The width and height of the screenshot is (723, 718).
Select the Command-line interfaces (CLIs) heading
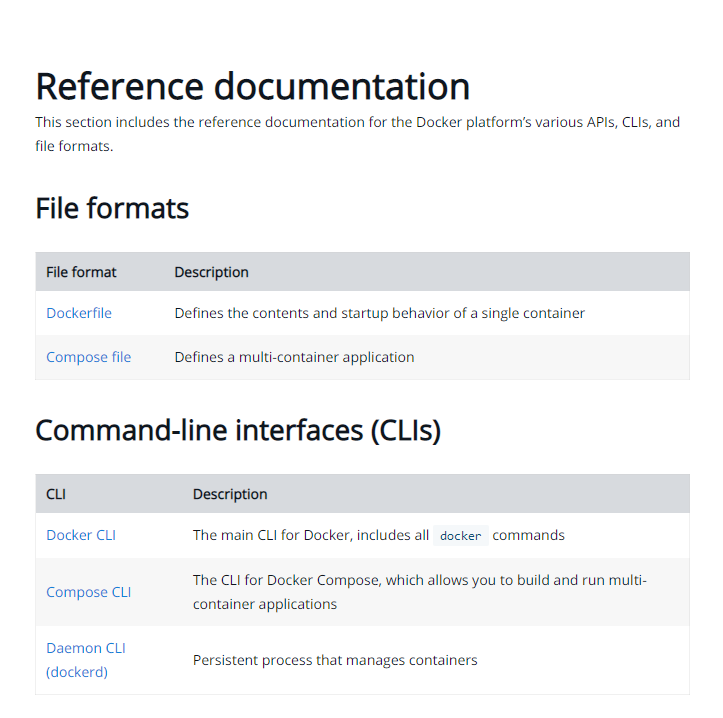pyautogui.click(x=238, y=430)
